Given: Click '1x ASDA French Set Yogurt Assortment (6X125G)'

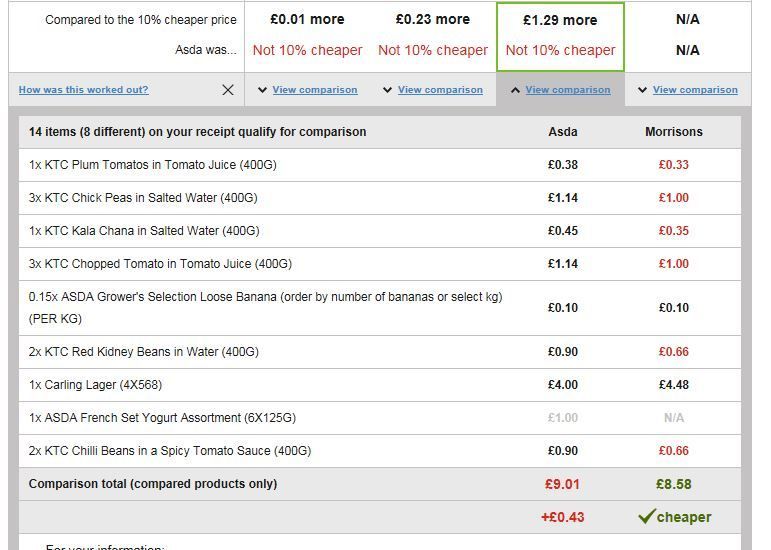Looking at the screenshot, I should pos(162,418).
